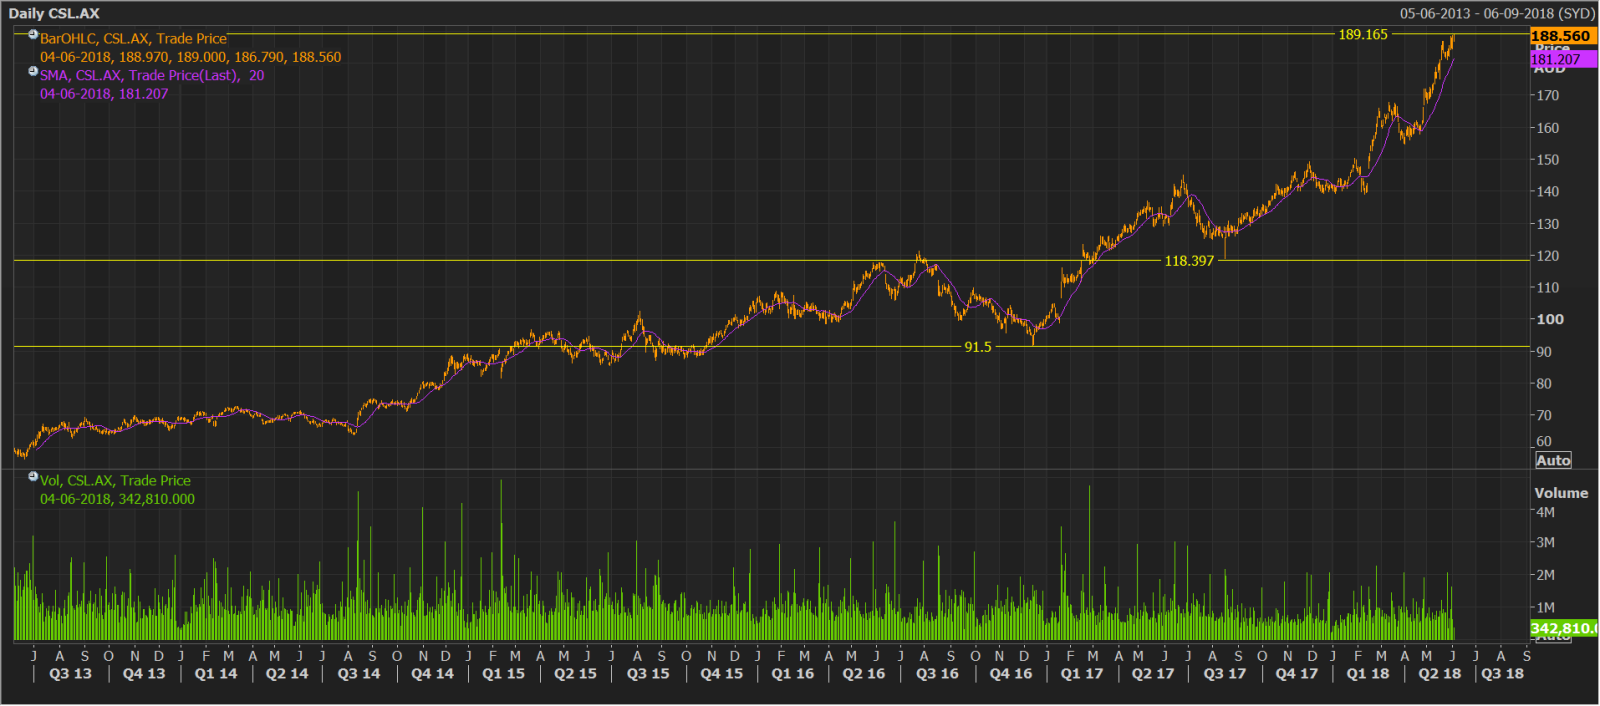Click the Q4 13 quarter label
Image resolution: width=1600 pixels, height=706 pixels.
[x=144, y=674]
